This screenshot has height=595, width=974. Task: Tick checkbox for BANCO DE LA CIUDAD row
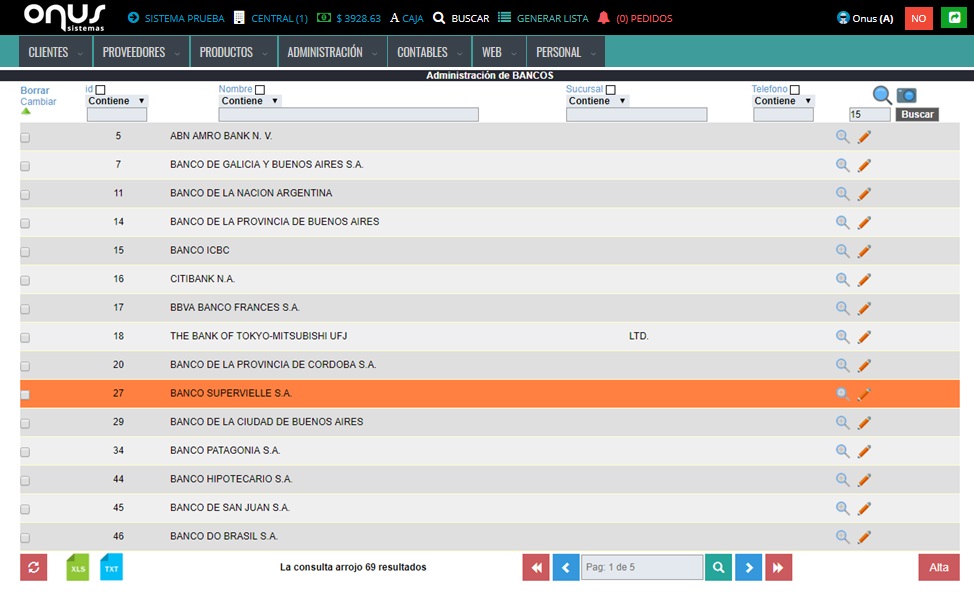point(25,423)
